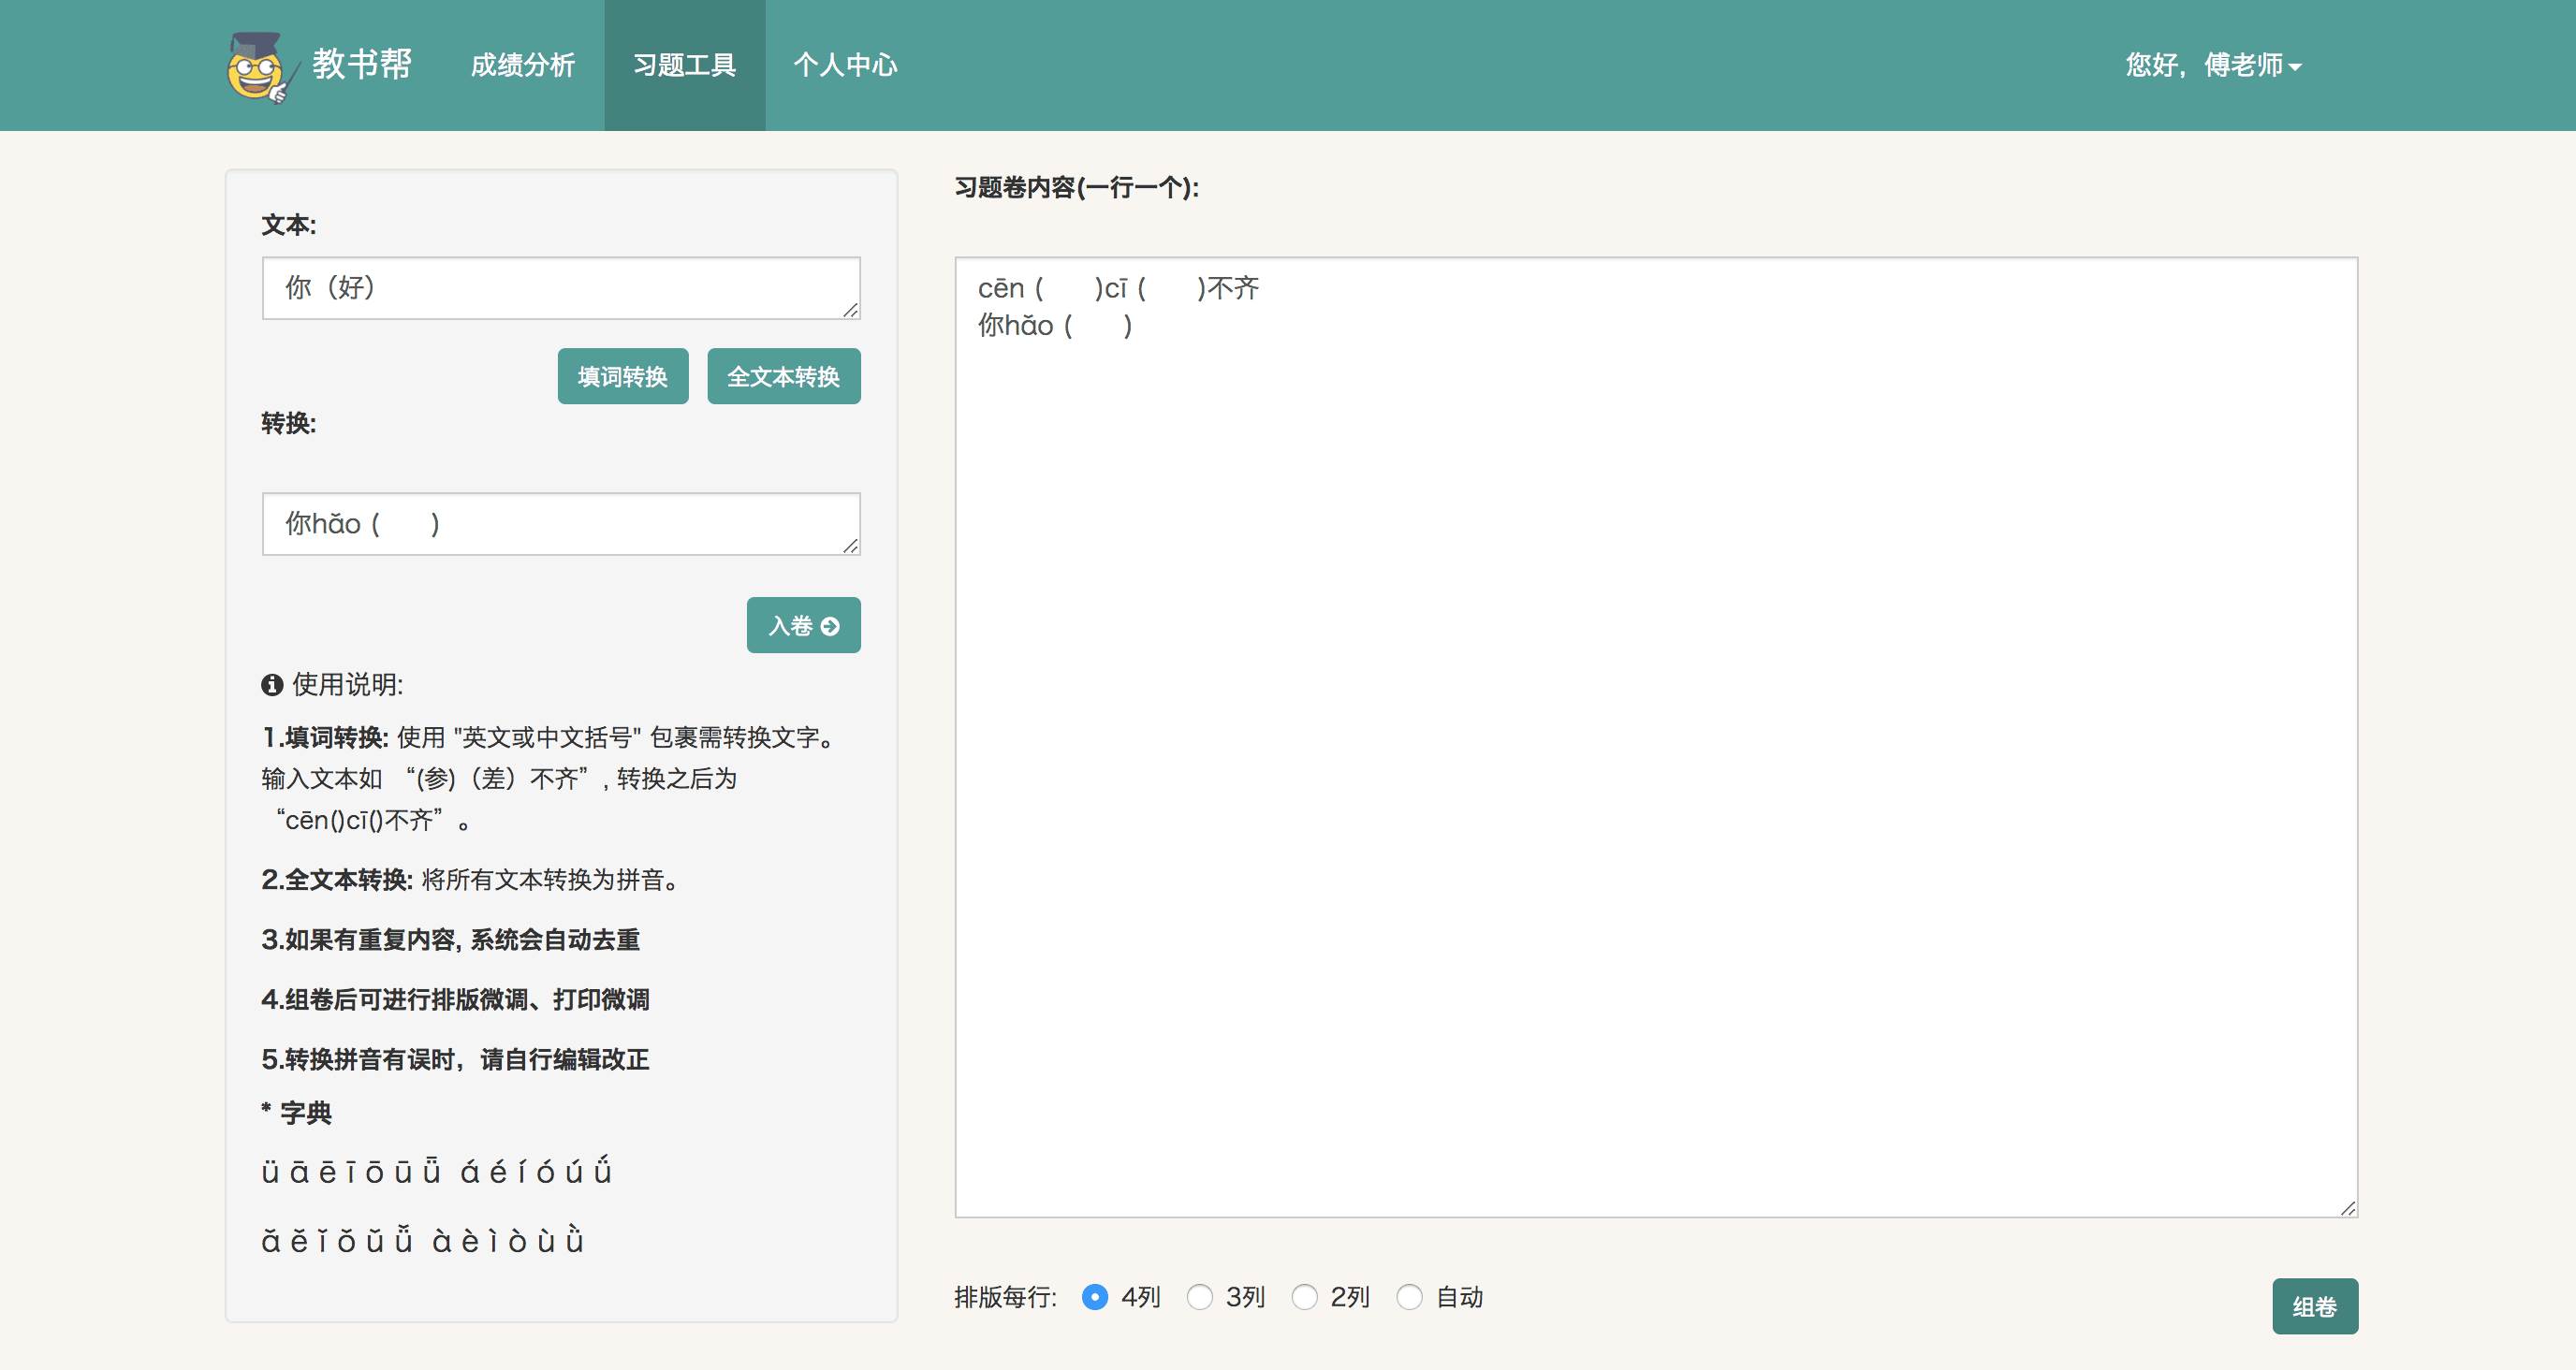This screenshot has width=2576, height=1370.
Task: Click into the 文本 input box
Action: [x=560, y=288]
